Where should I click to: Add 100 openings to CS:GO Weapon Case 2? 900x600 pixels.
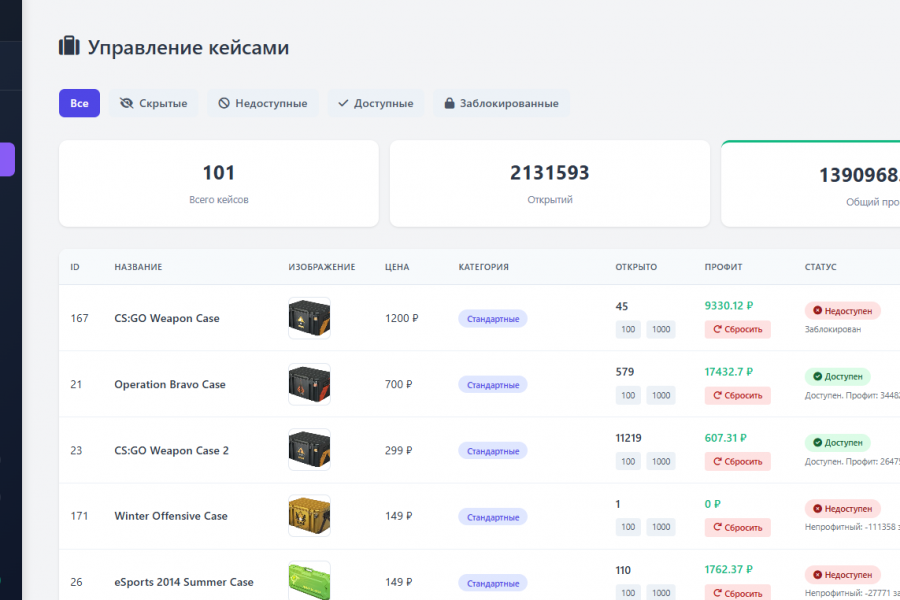[x=628, y=462]
